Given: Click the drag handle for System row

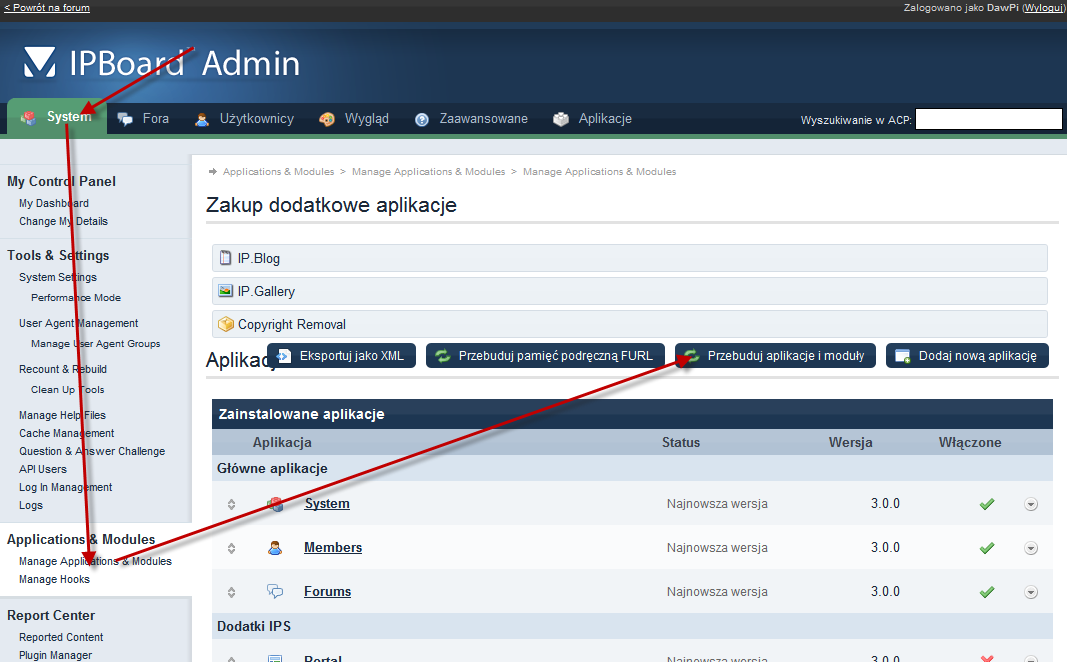Looking at the screenshot, I should (232, 504).
